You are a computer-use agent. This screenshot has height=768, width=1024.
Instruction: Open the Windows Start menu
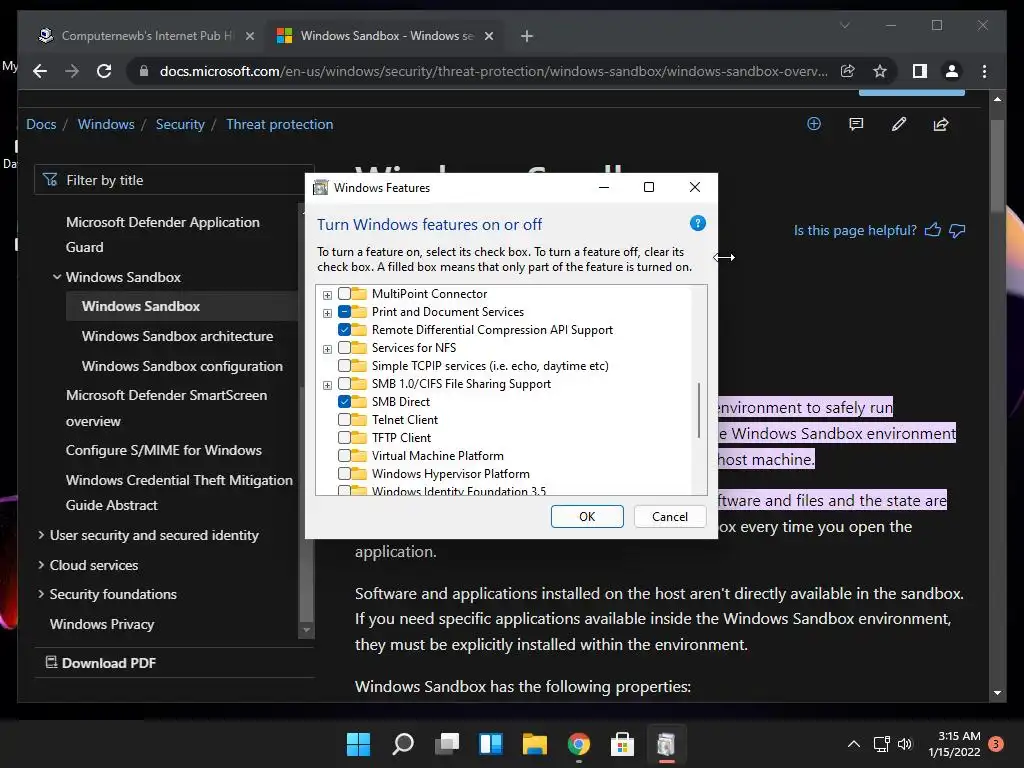[358, 744]
